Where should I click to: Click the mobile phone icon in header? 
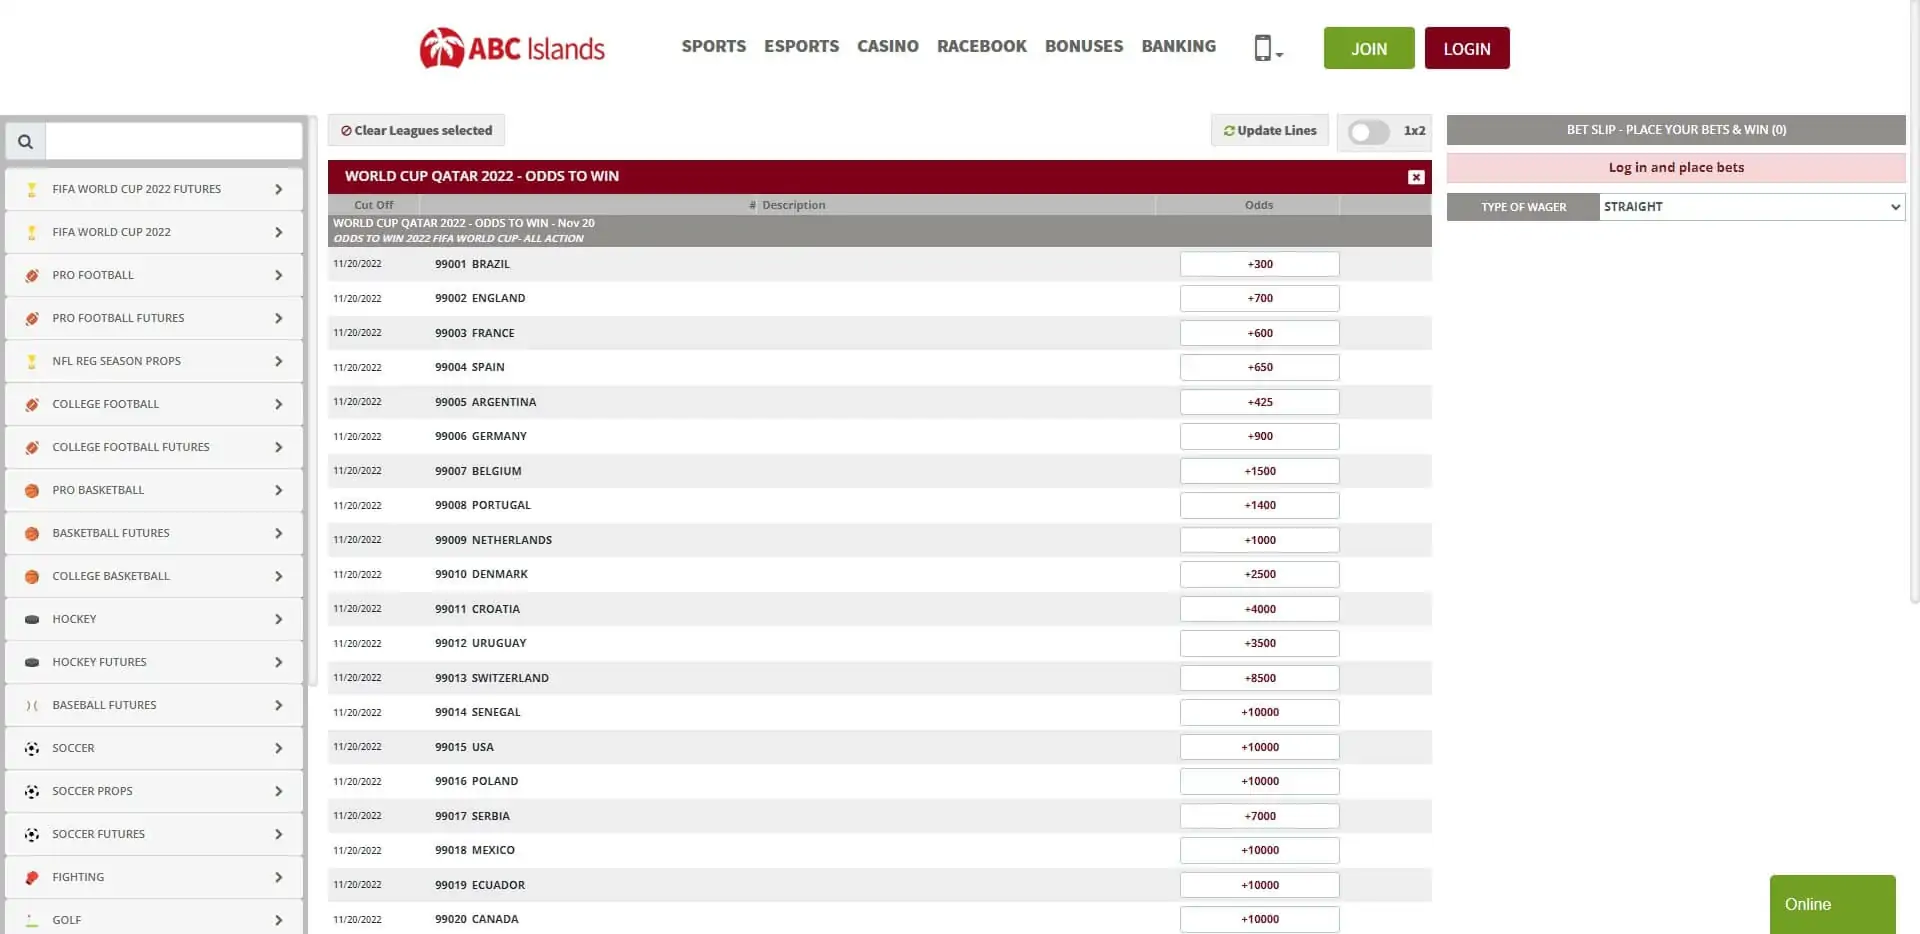[1264, 47]
